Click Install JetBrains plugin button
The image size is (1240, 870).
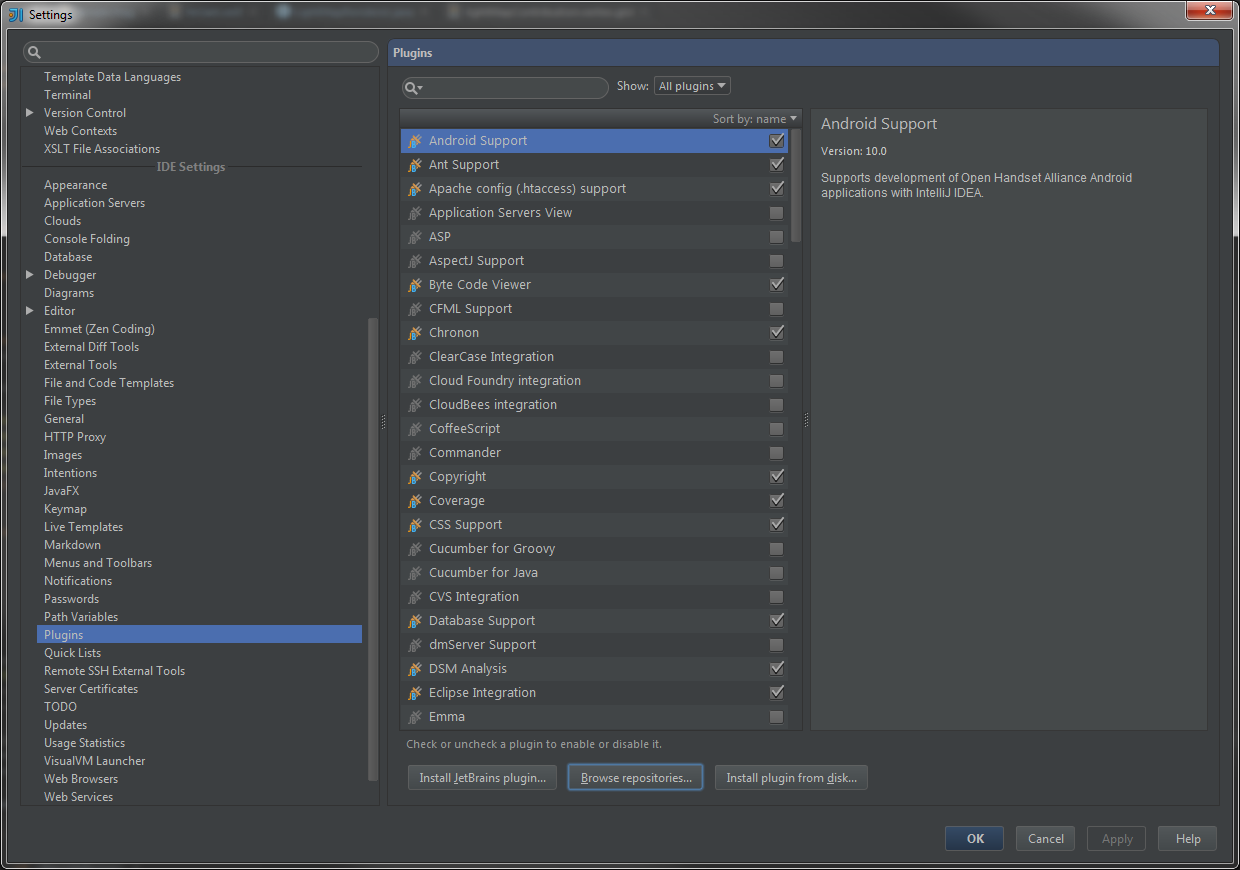pos(482,778)
